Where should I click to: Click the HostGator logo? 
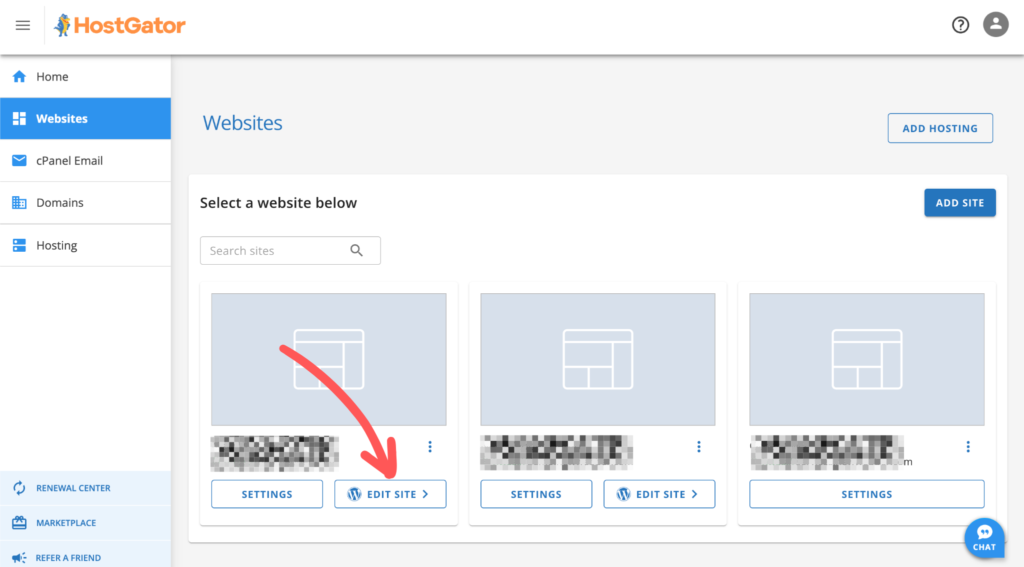pos(120,26)
